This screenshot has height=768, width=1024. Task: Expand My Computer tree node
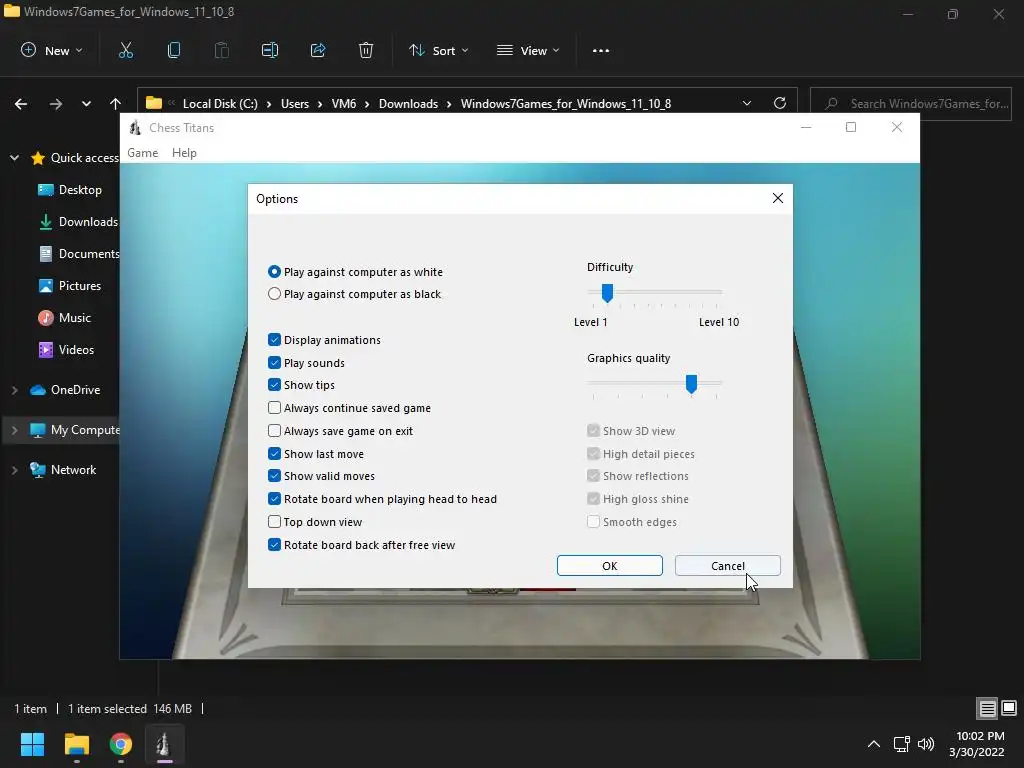pos(14,430)
